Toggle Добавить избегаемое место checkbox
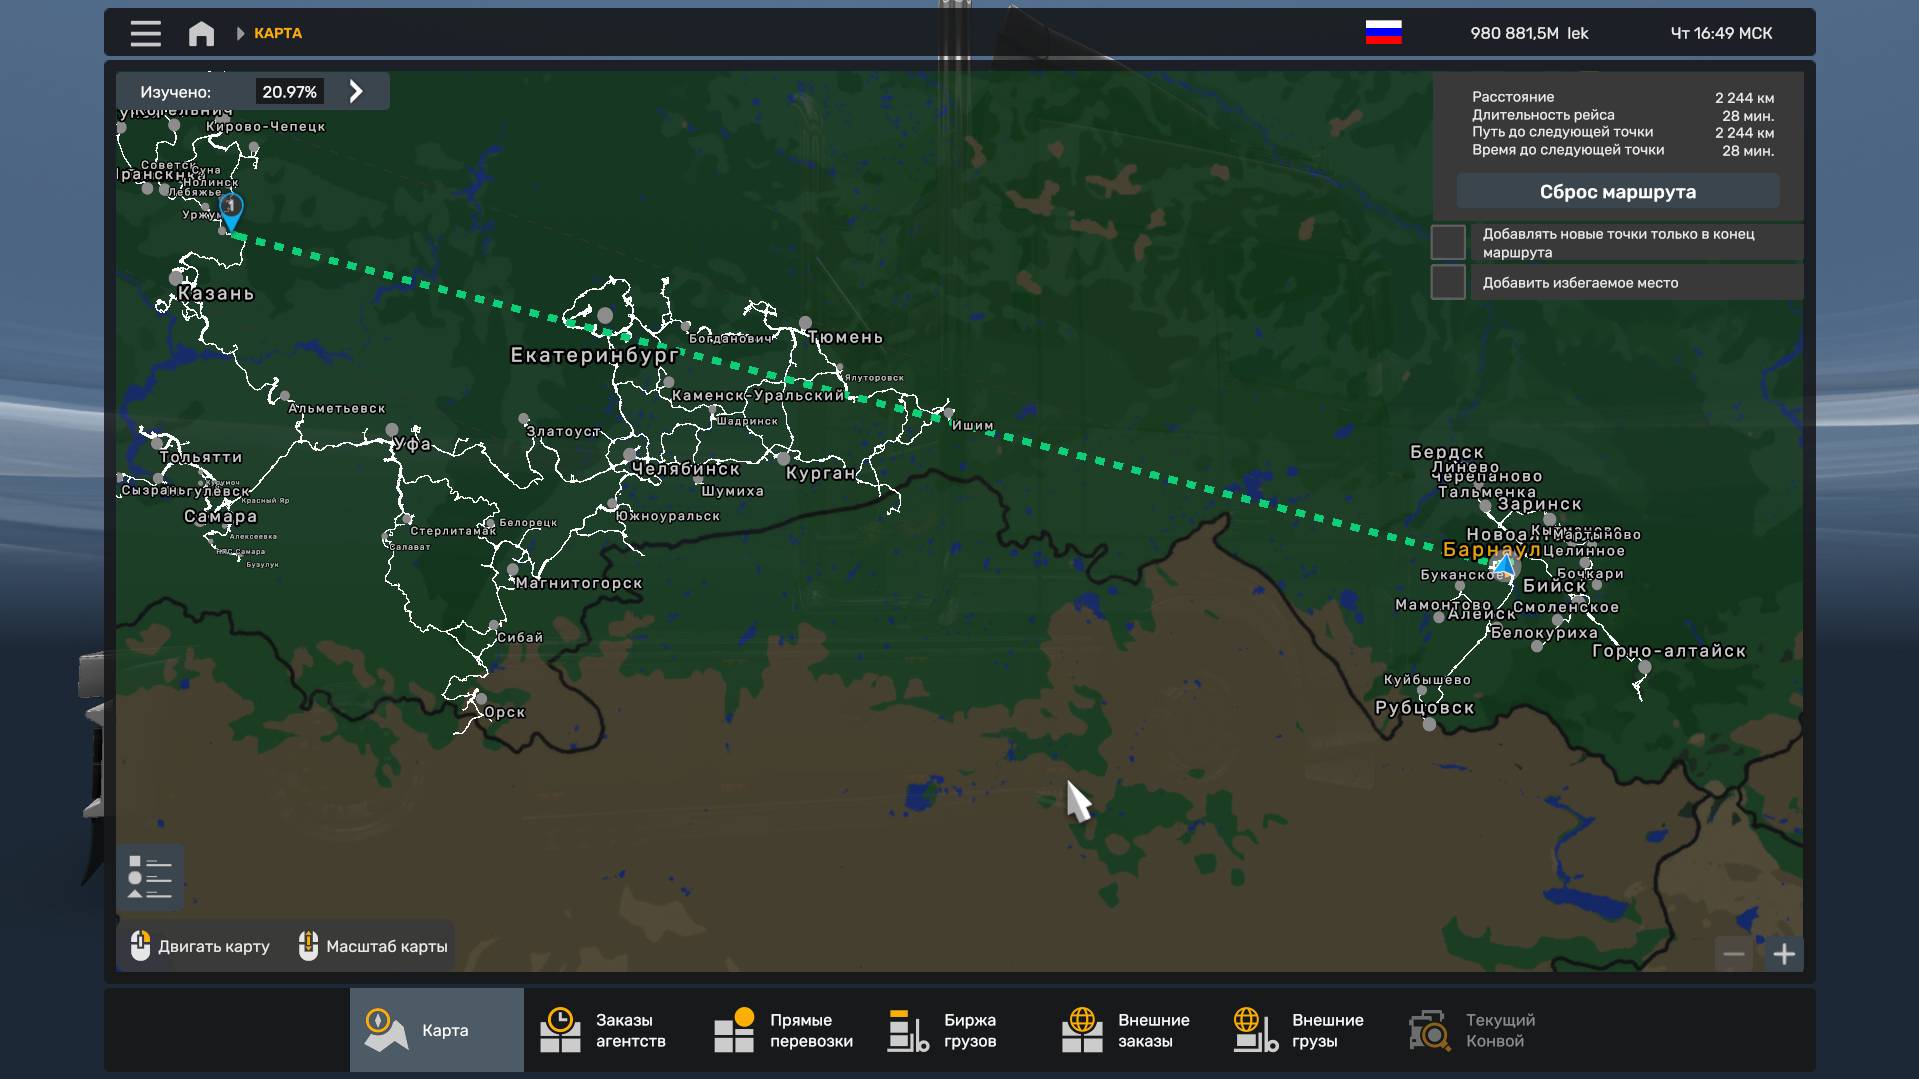 click(1448, 282)
